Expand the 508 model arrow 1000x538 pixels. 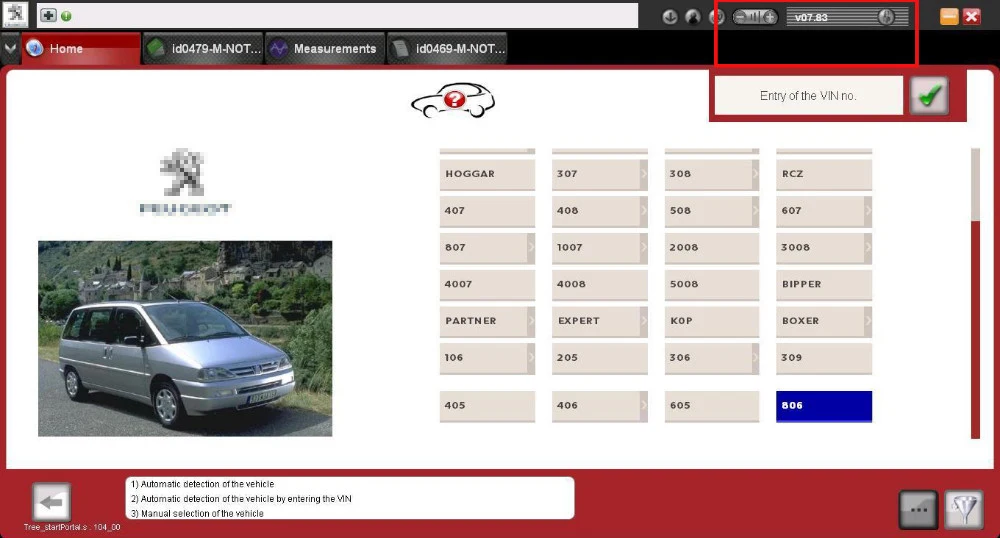[x=756, y=211]
